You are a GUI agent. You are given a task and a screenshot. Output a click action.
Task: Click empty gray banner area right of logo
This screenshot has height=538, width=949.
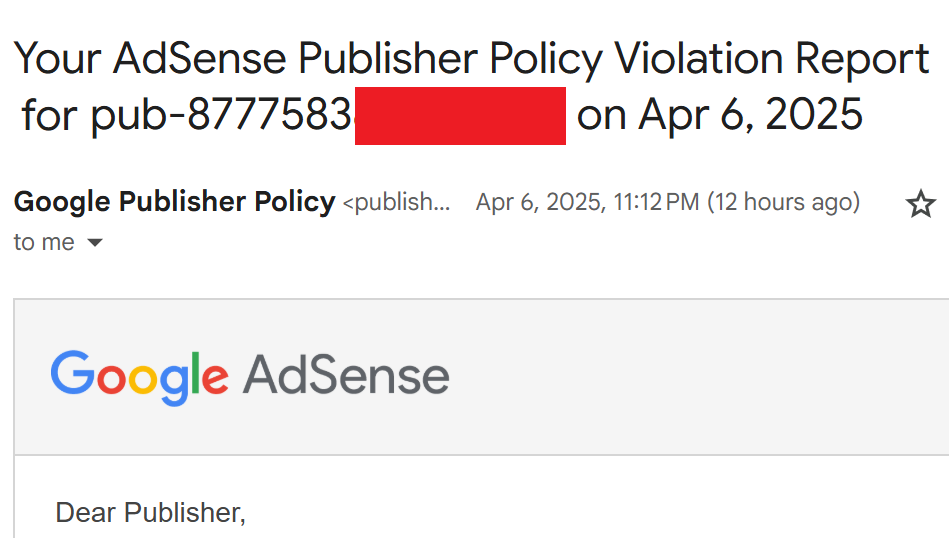696,376
